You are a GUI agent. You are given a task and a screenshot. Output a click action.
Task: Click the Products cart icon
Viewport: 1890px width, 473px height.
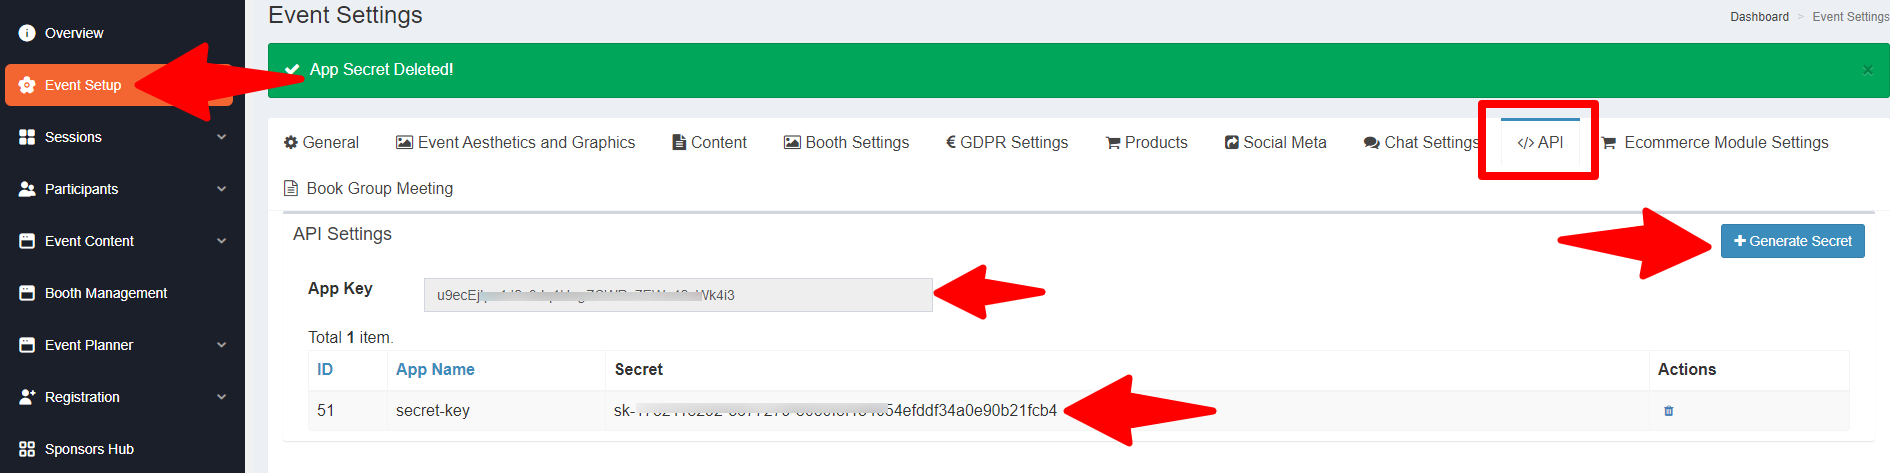(1113, 143)
